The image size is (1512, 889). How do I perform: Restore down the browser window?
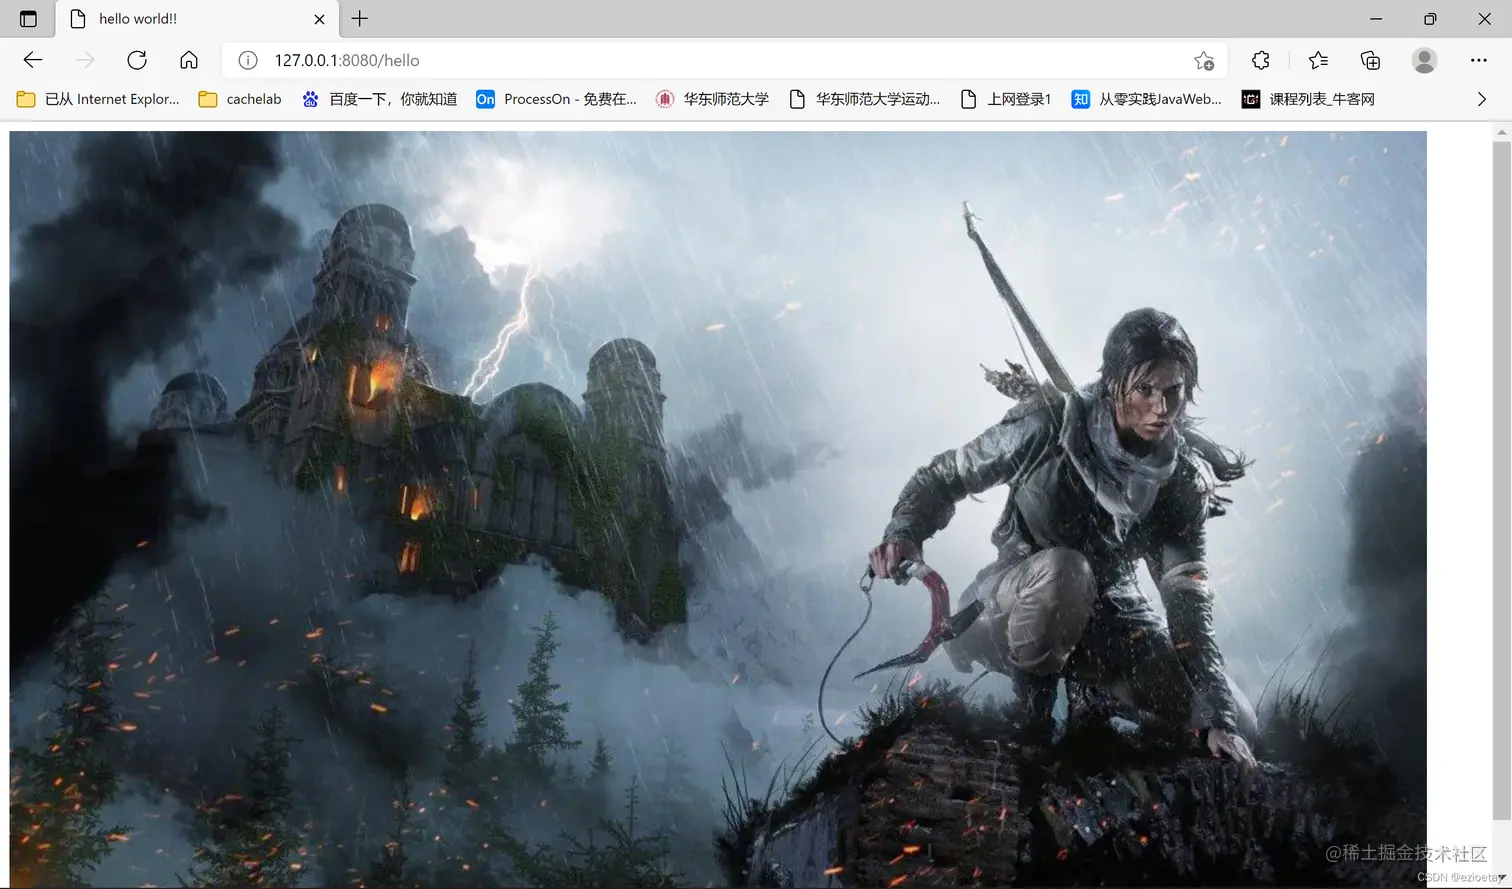click(x=1430, y=19)
